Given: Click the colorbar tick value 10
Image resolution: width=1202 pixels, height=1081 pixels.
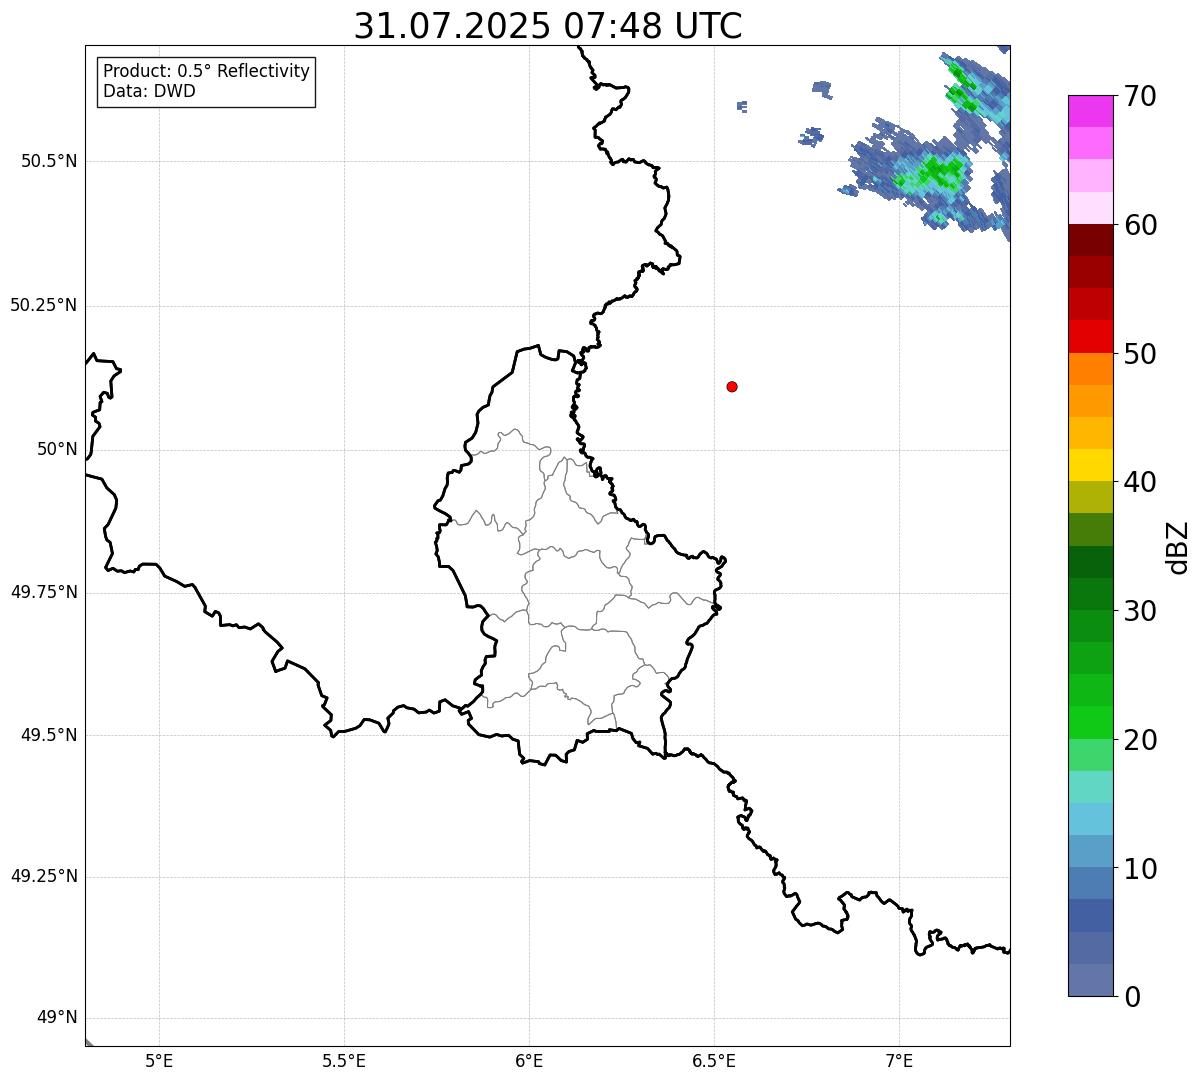Looking at the screenshot, I should 1140,869.
